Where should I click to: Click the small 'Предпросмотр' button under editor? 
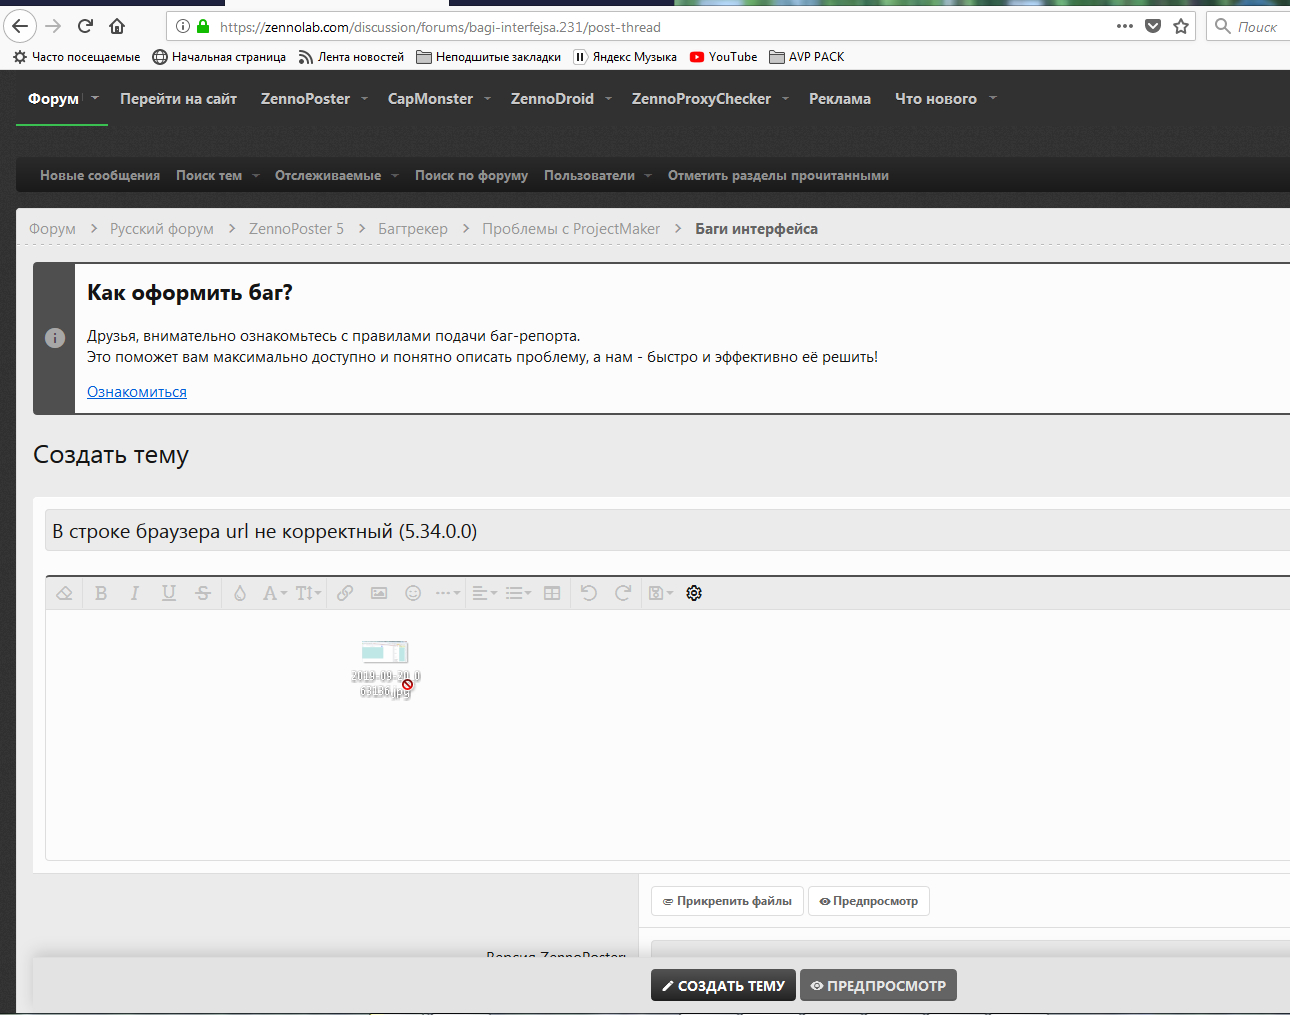(x=869, y=901)
